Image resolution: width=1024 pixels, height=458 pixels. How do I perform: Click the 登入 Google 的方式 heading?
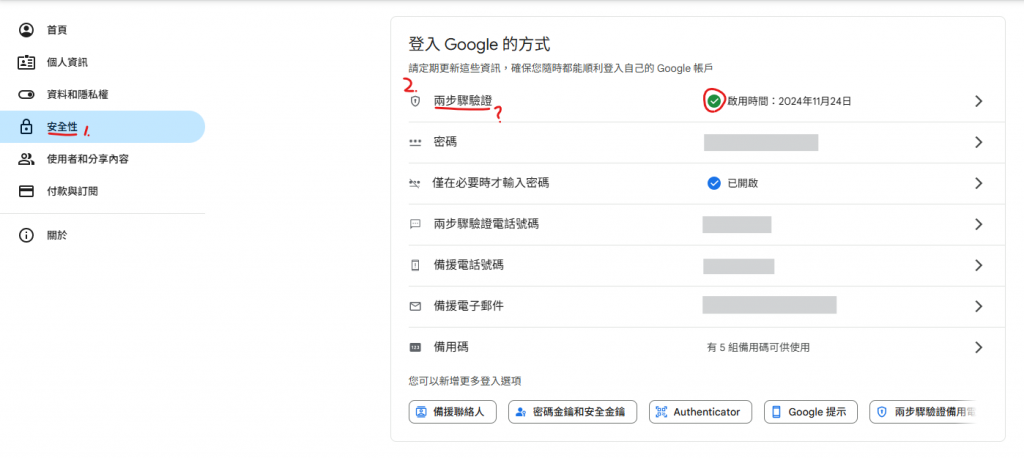(479, 44)
